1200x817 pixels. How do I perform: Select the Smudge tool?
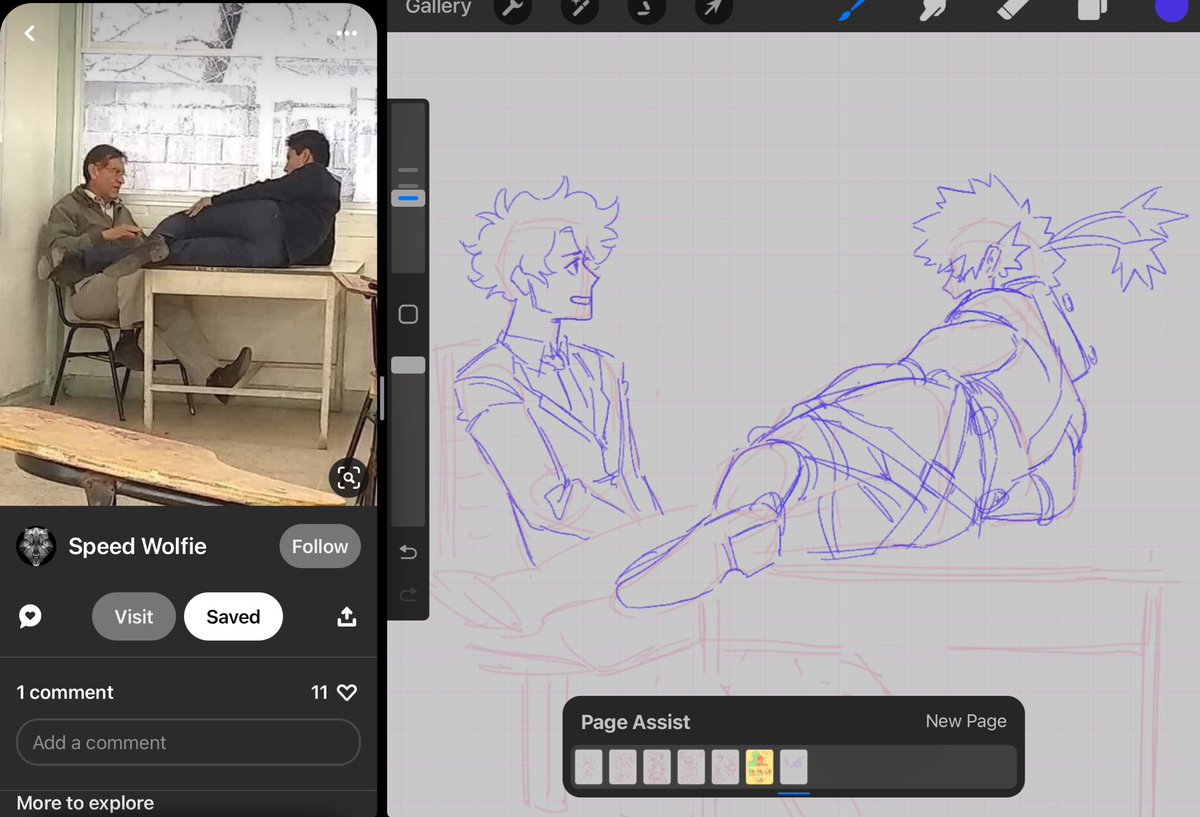933,10
